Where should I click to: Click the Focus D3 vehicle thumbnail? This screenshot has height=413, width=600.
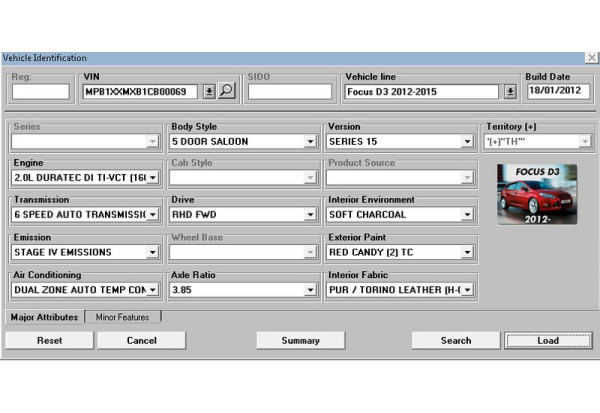[537, 194]
